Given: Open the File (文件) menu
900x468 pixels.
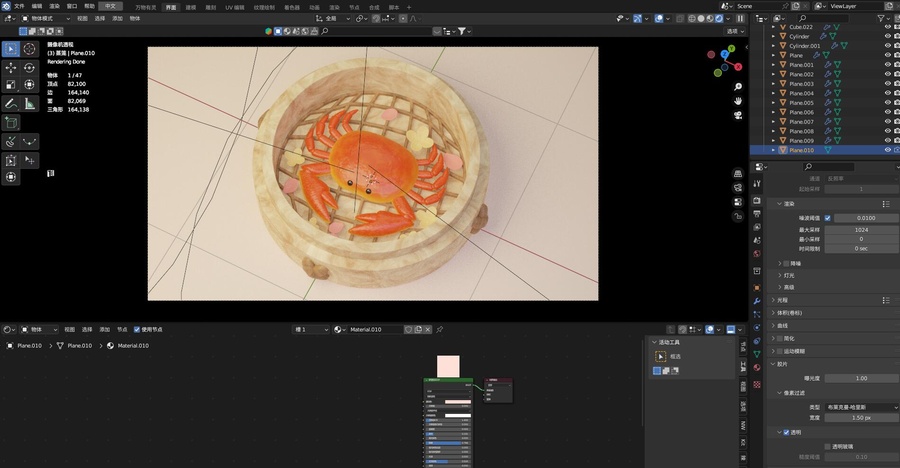Looking at the screenshot, I should coord(20,6).
